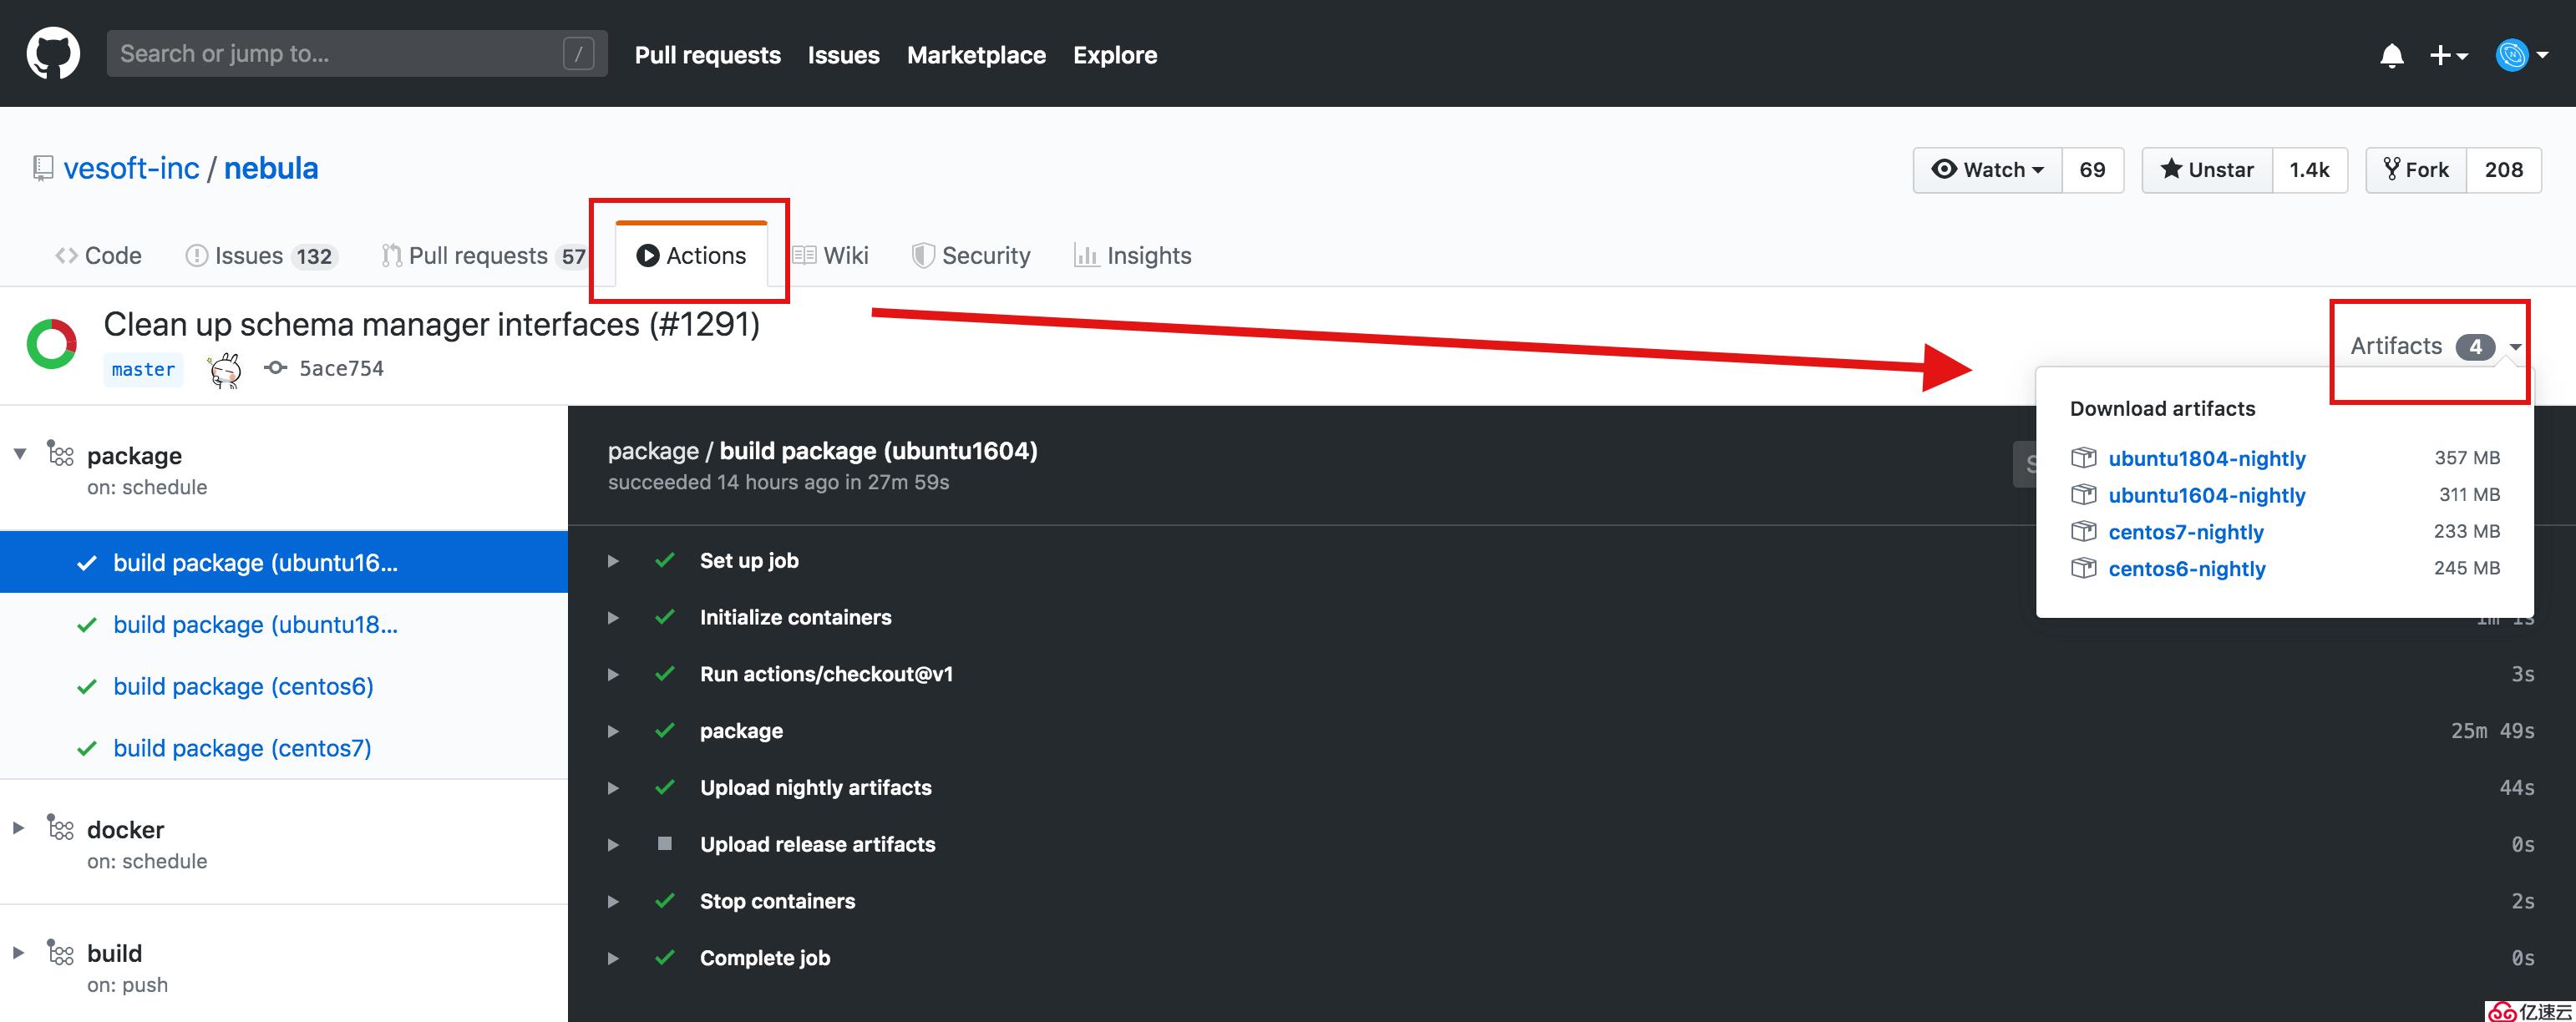
Task: View the 208 forks count
Action: [x=2504, y=170]
